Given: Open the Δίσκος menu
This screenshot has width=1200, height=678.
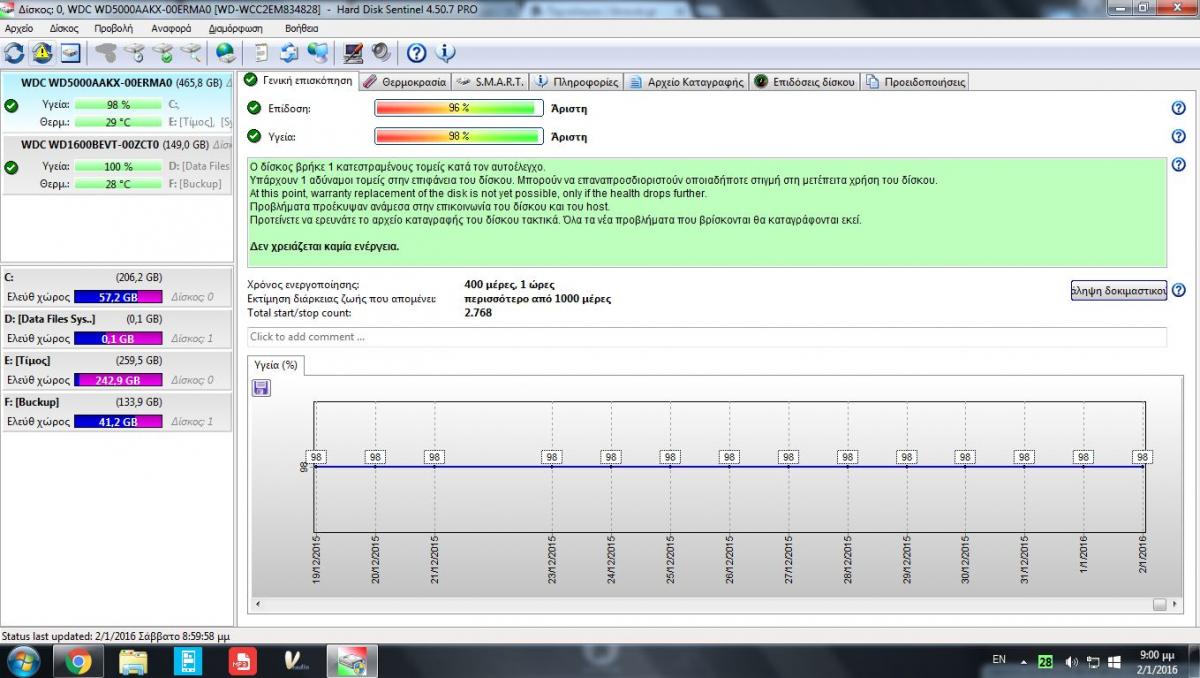Looking at the screenshot, I should [64, 28].
